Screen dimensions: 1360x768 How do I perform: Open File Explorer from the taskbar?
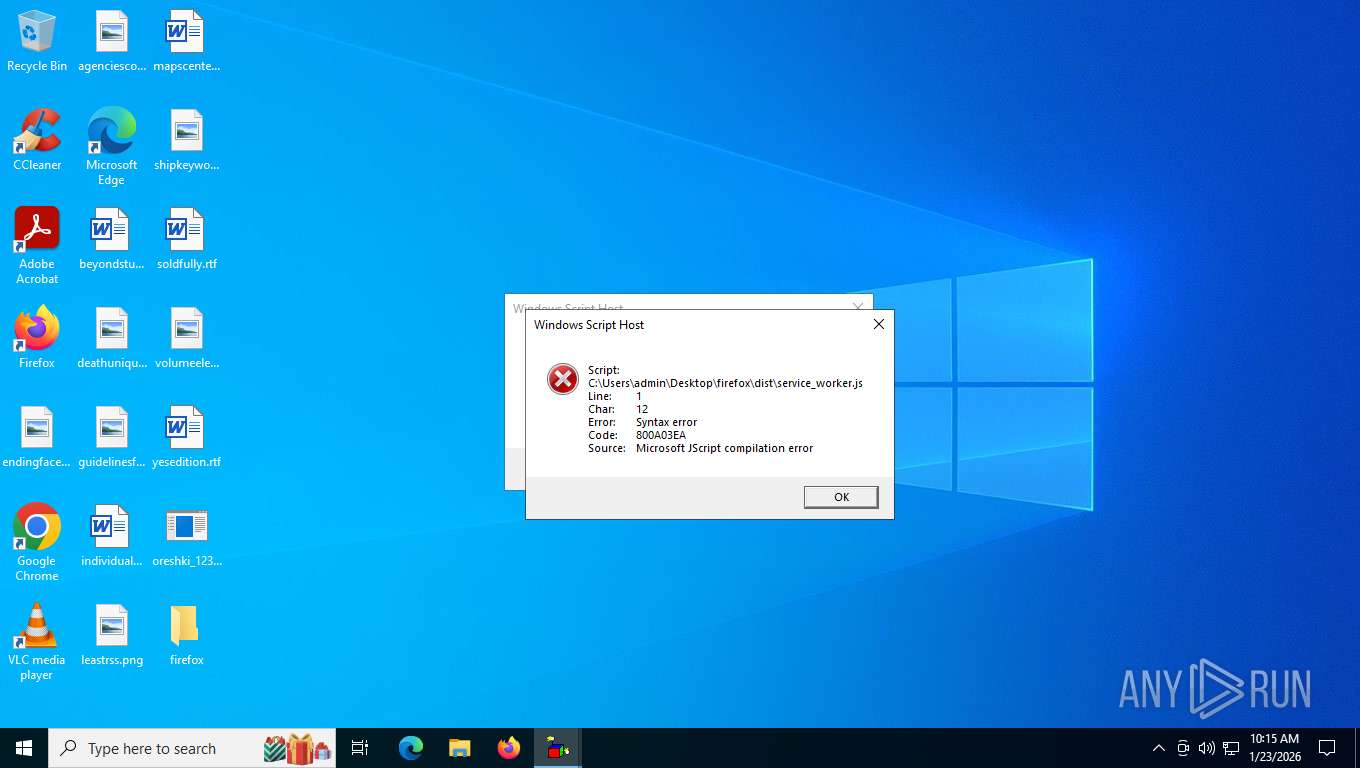pyautogui.click(x=459, y=748)
